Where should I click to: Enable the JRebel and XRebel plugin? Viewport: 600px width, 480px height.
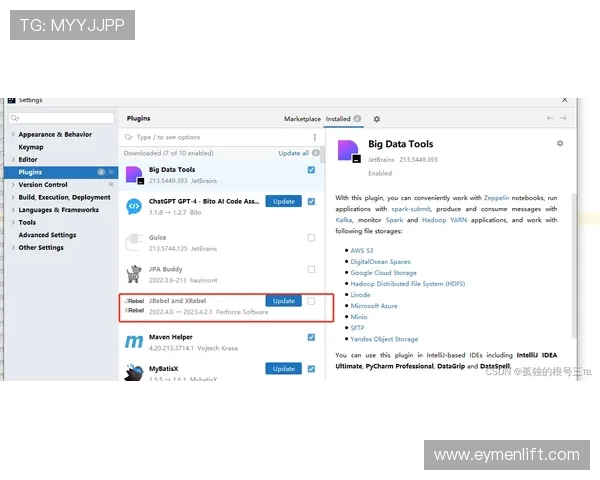point(311,300)
